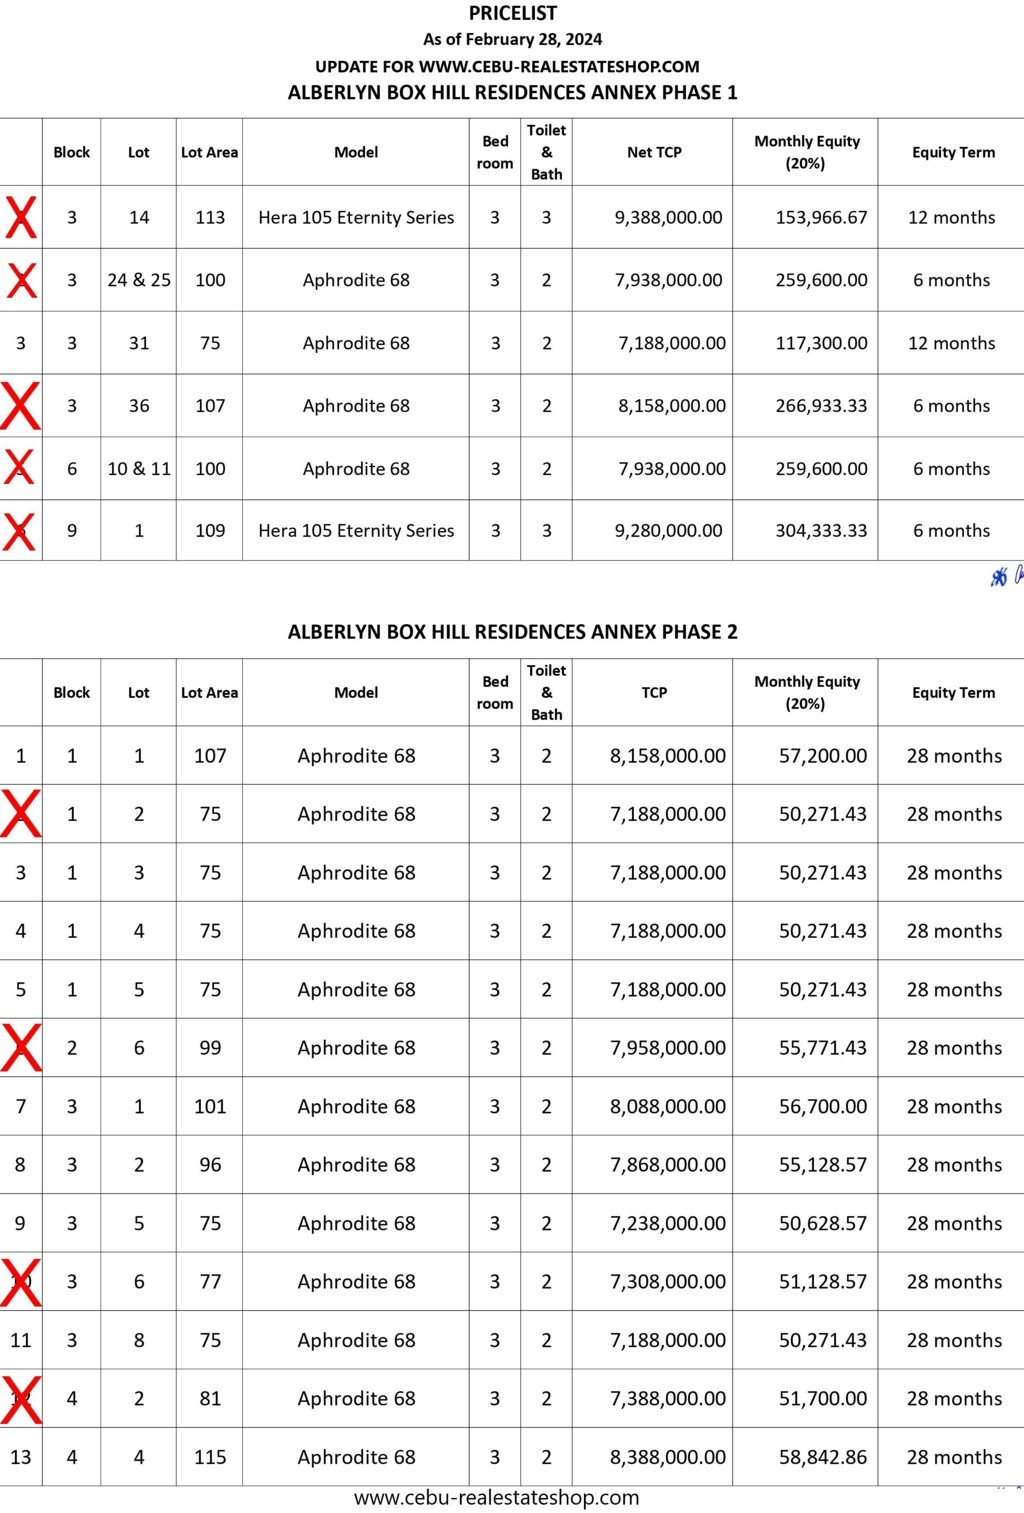Open the www.cebu-realestateshop.com footer link
The height and width of the screenshot is (1513, 1024).
click(496, 1497)
